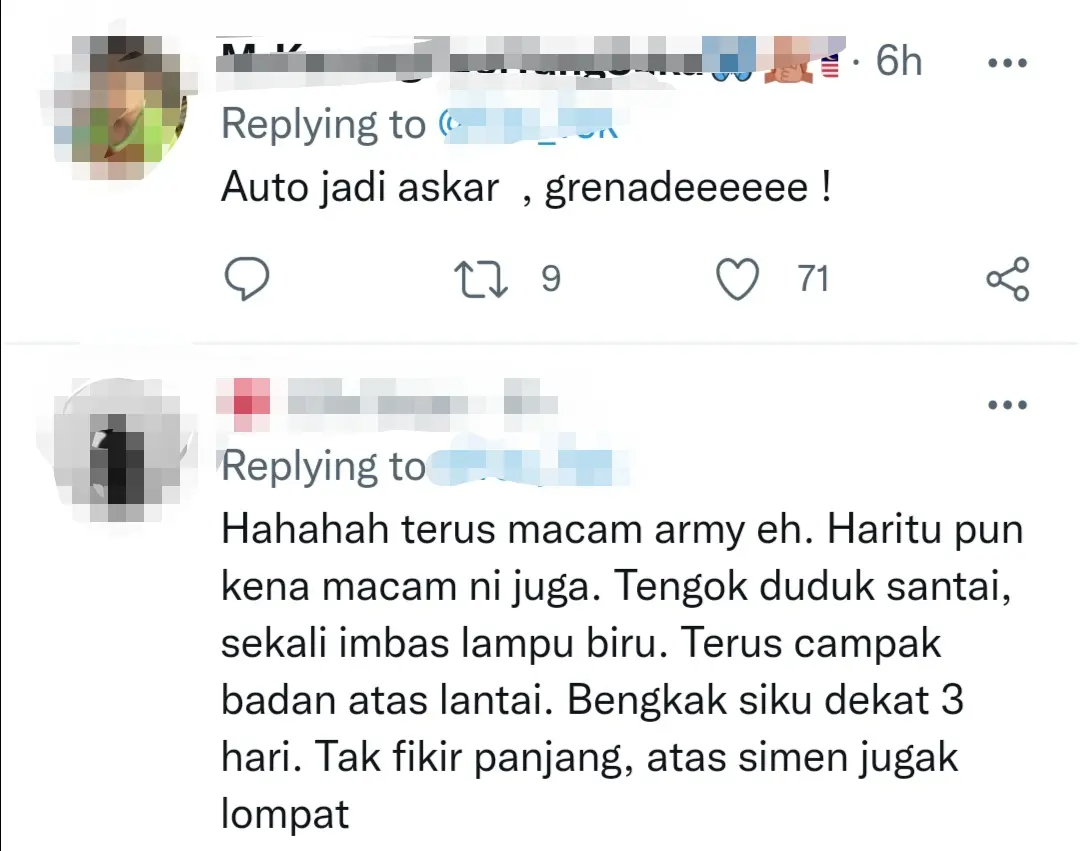Open replied-to handle in second tweet
The image size is (1080, 851).
coord(529,467)
